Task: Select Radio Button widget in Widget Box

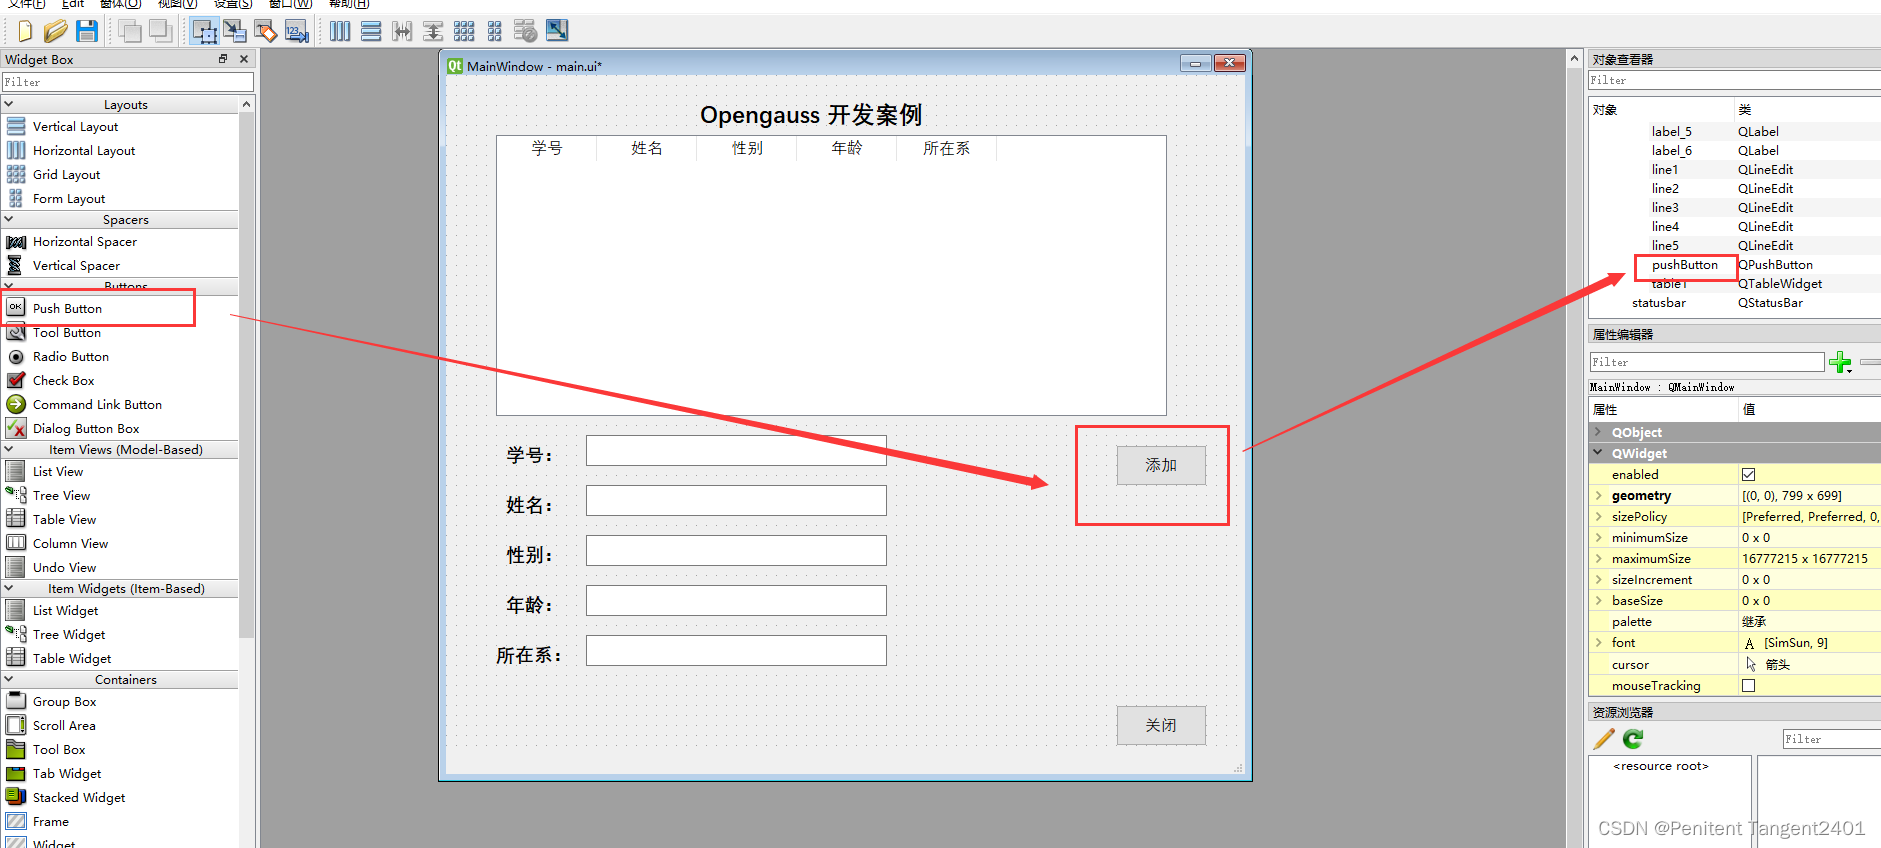Action: click(71, 356)
